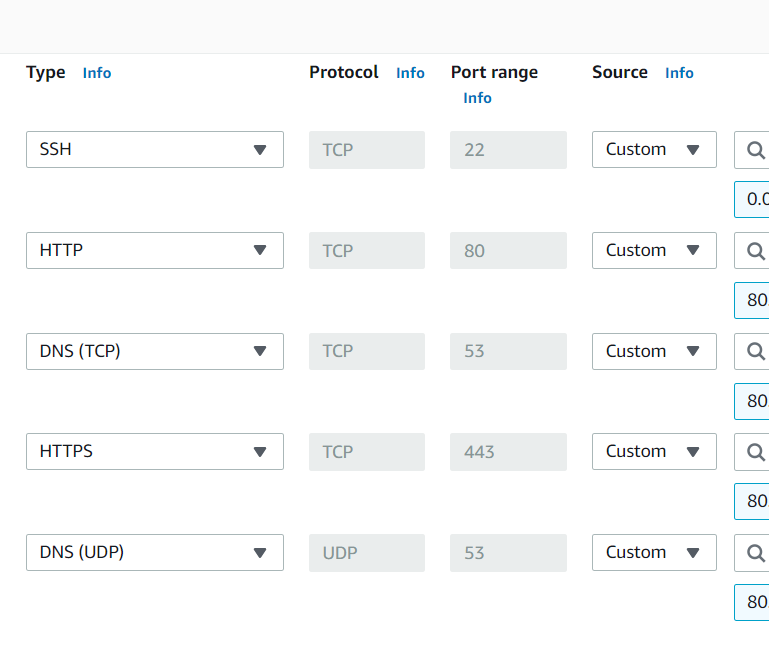This screenshot has width=769, height=647.
Task: Click the port range field showing 443
Action: [x=508, y=451]
